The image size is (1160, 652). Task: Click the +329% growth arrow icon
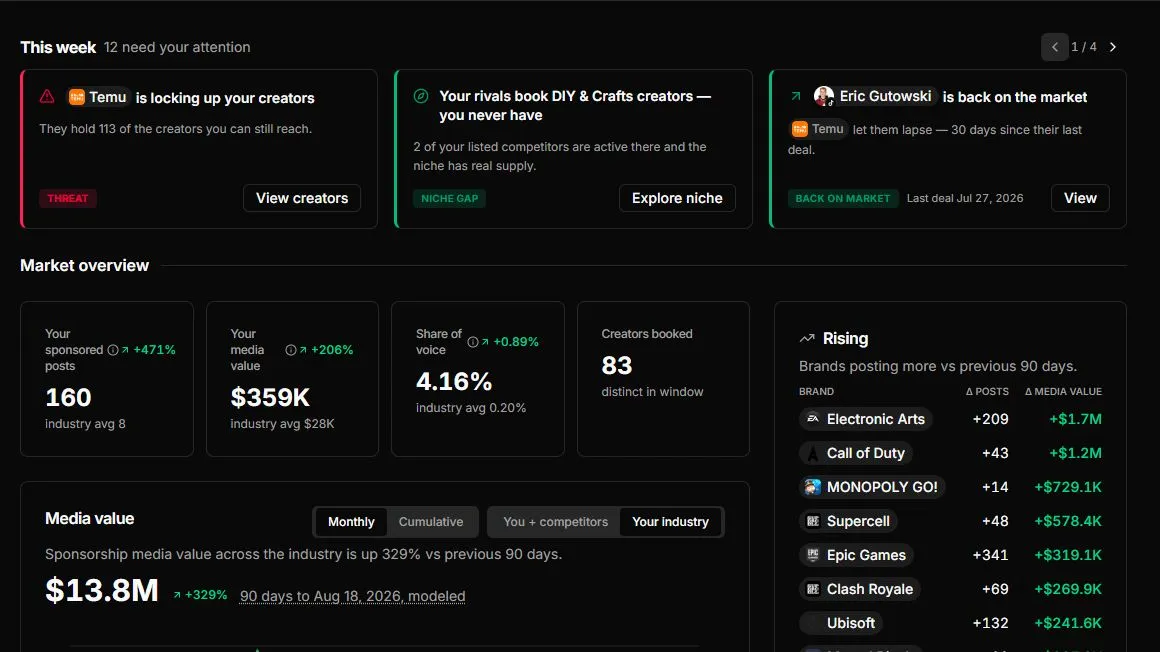[178, 595]
